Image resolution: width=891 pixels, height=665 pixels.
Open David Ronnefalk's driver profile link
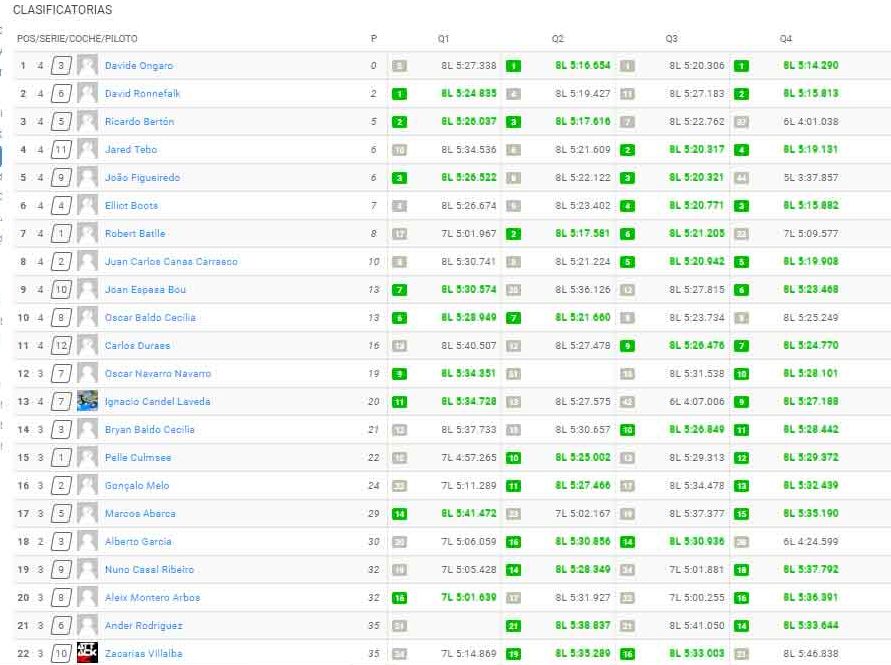(142, 94)
